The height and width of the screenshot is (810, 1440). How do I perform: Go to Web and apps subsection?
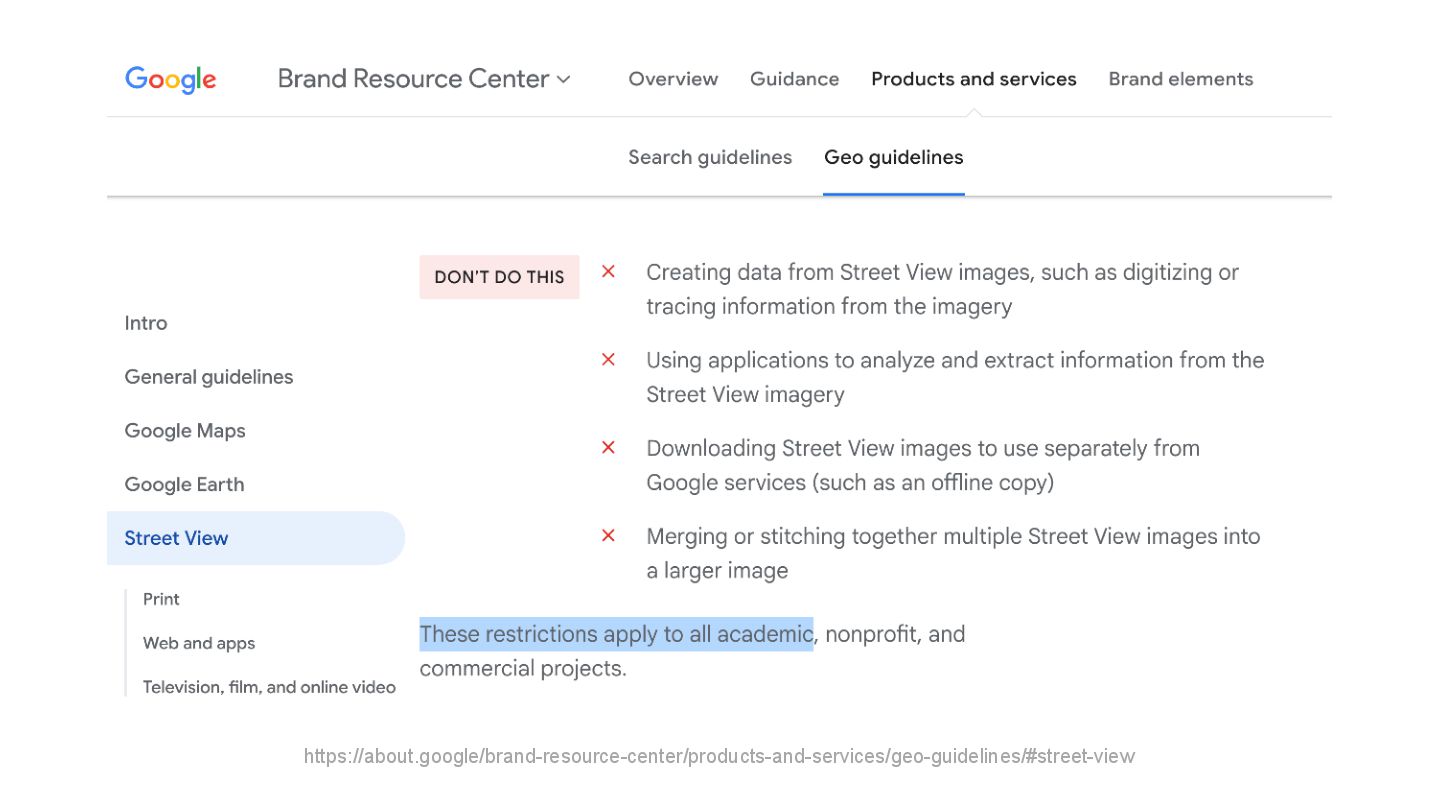[199, 643]
